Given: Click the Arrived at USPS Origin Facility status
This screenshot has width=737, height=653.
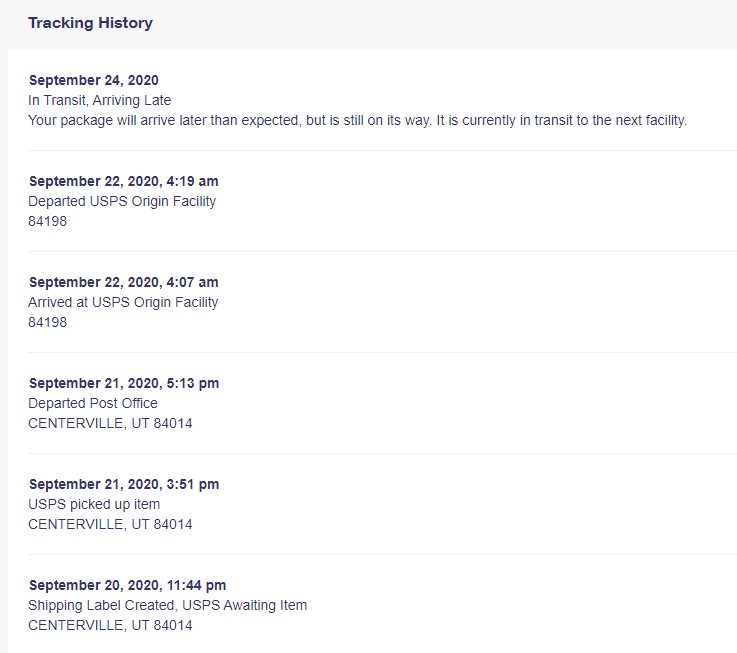Looking at the screenshot, I should point(123,302).
